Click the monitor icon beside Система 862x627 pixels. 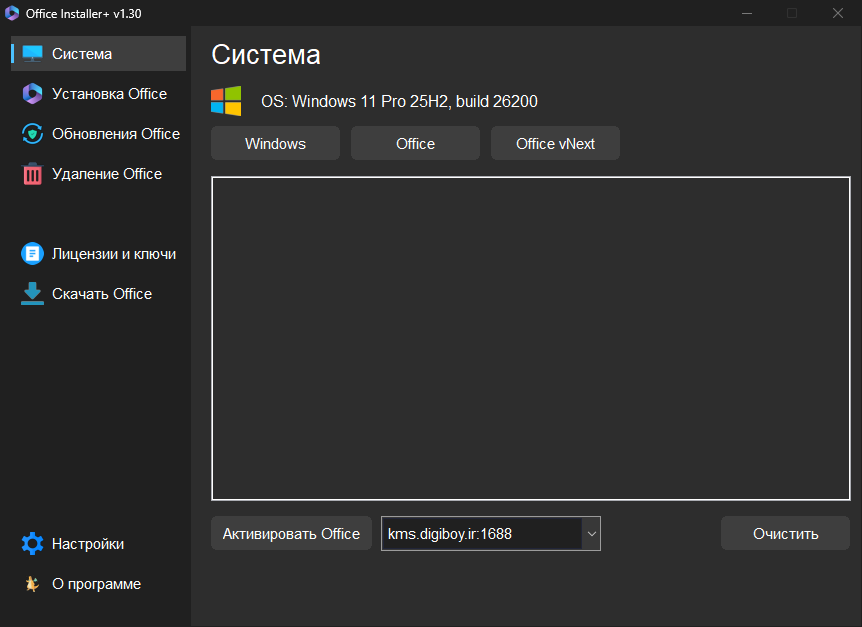tap(33, 54)
